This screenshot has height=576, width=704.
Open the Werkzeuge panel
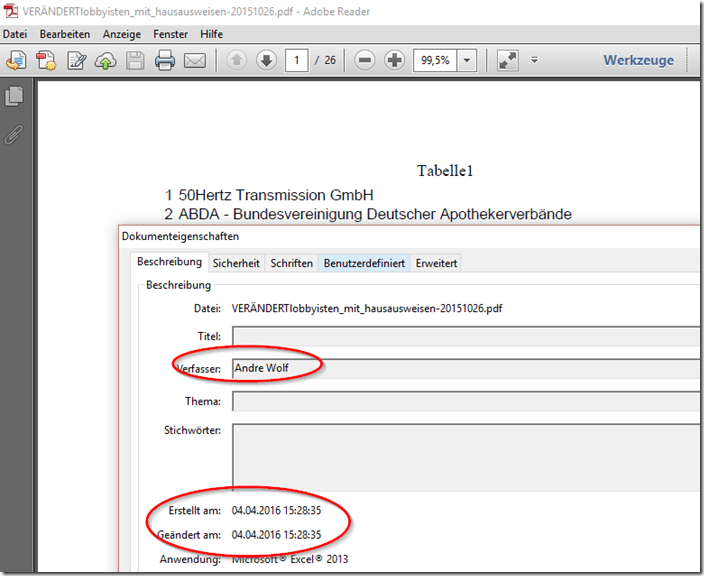tap(638, 60)
